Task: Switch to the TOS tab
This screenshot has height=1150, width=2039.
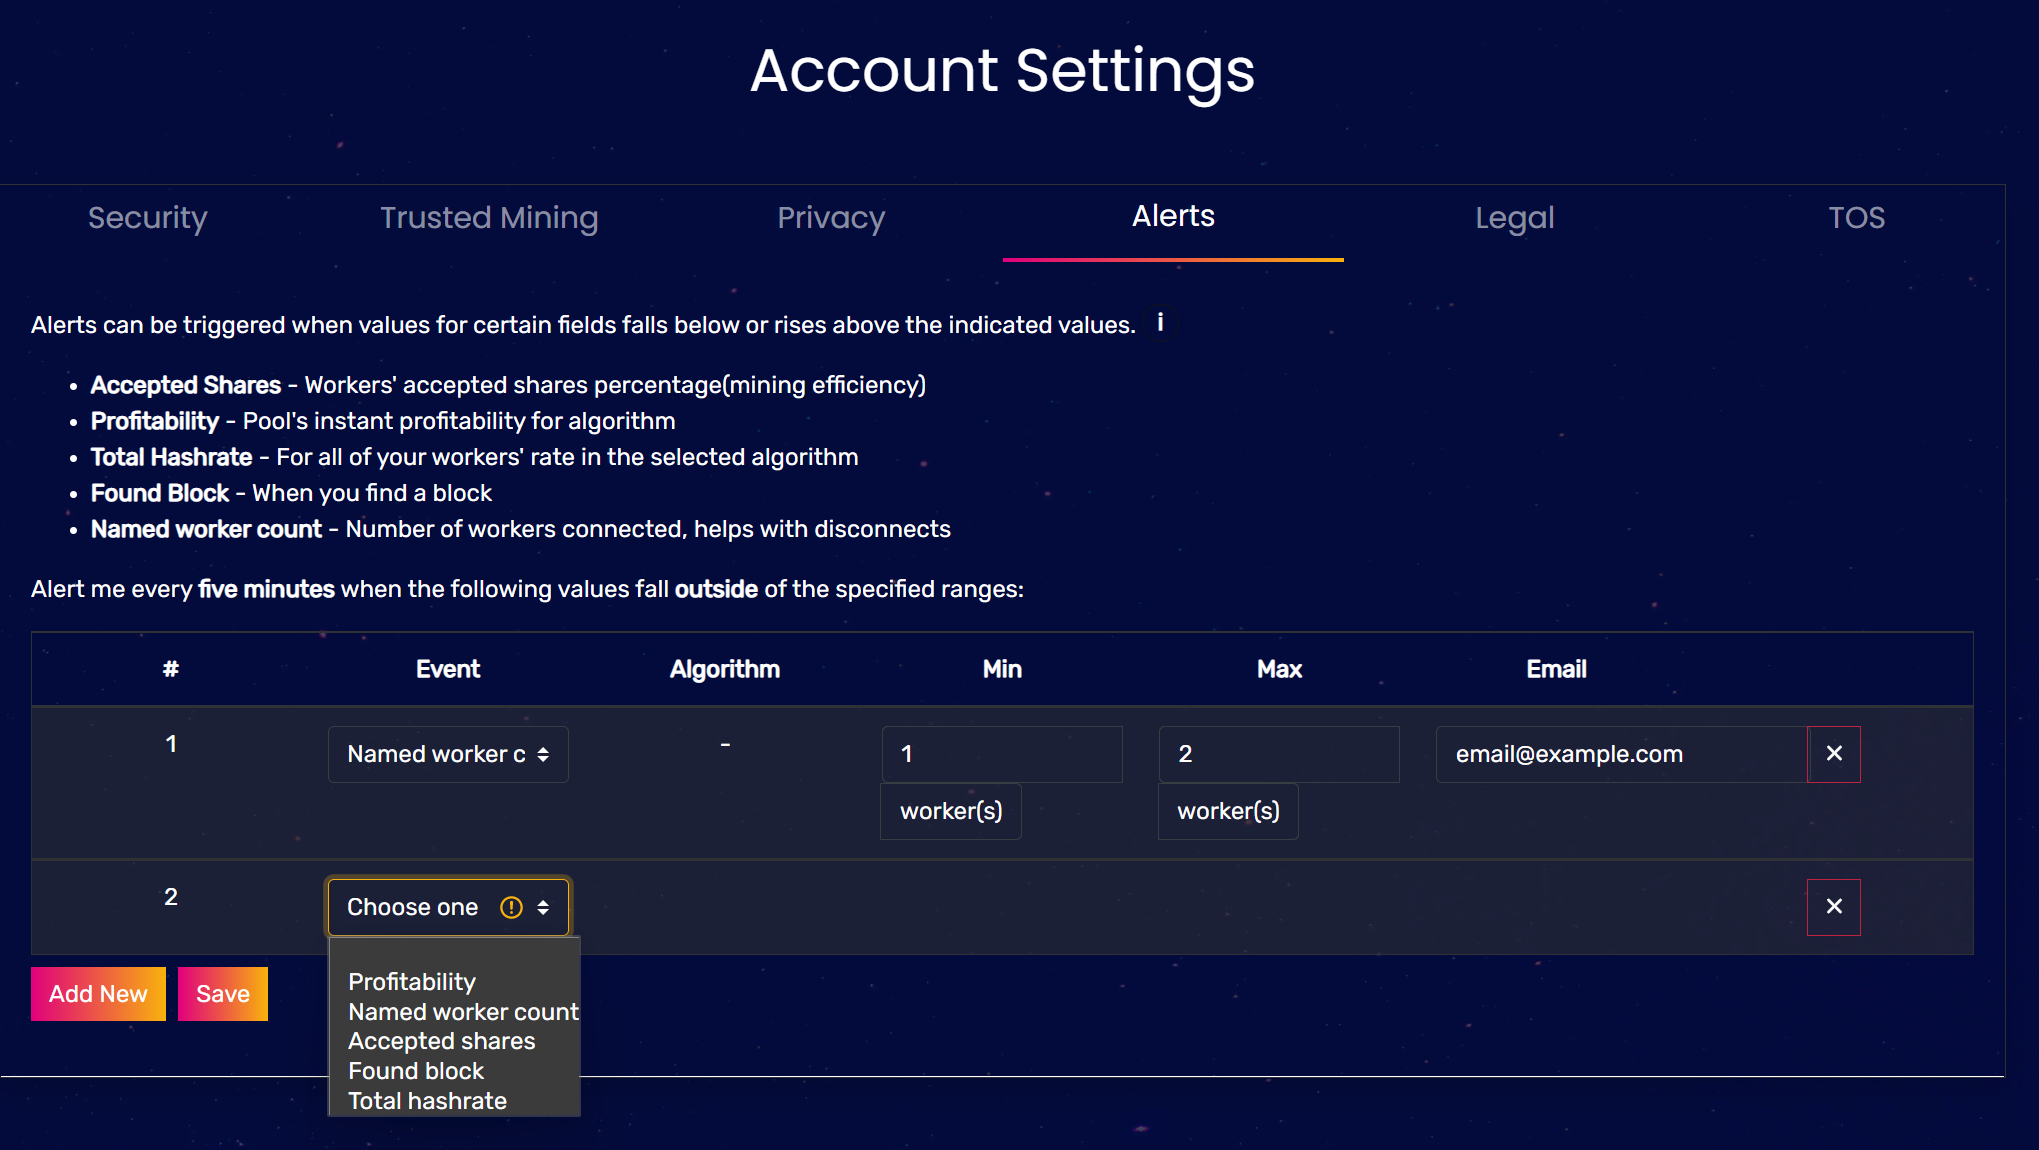Action: pos(1856,218)
